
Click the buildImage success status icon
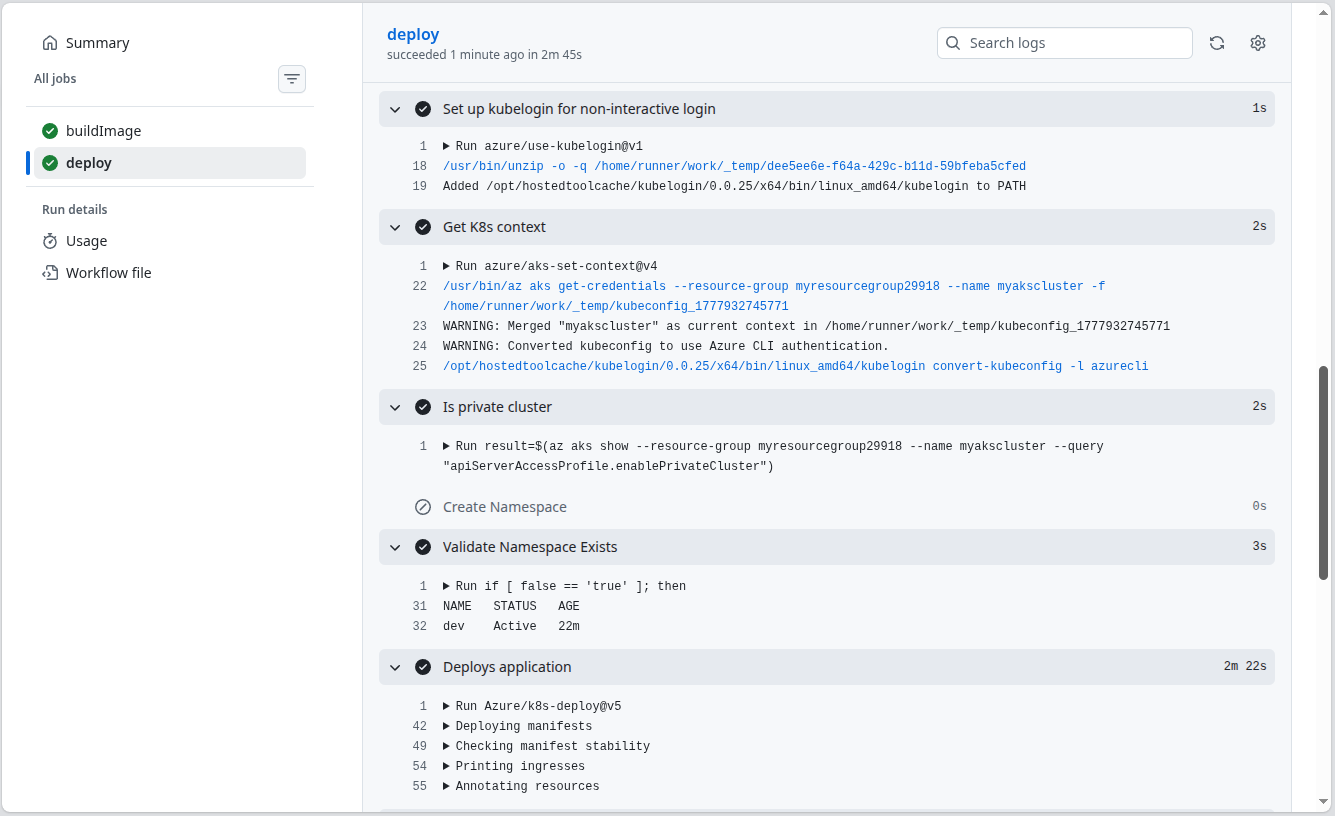pos(50,131)
